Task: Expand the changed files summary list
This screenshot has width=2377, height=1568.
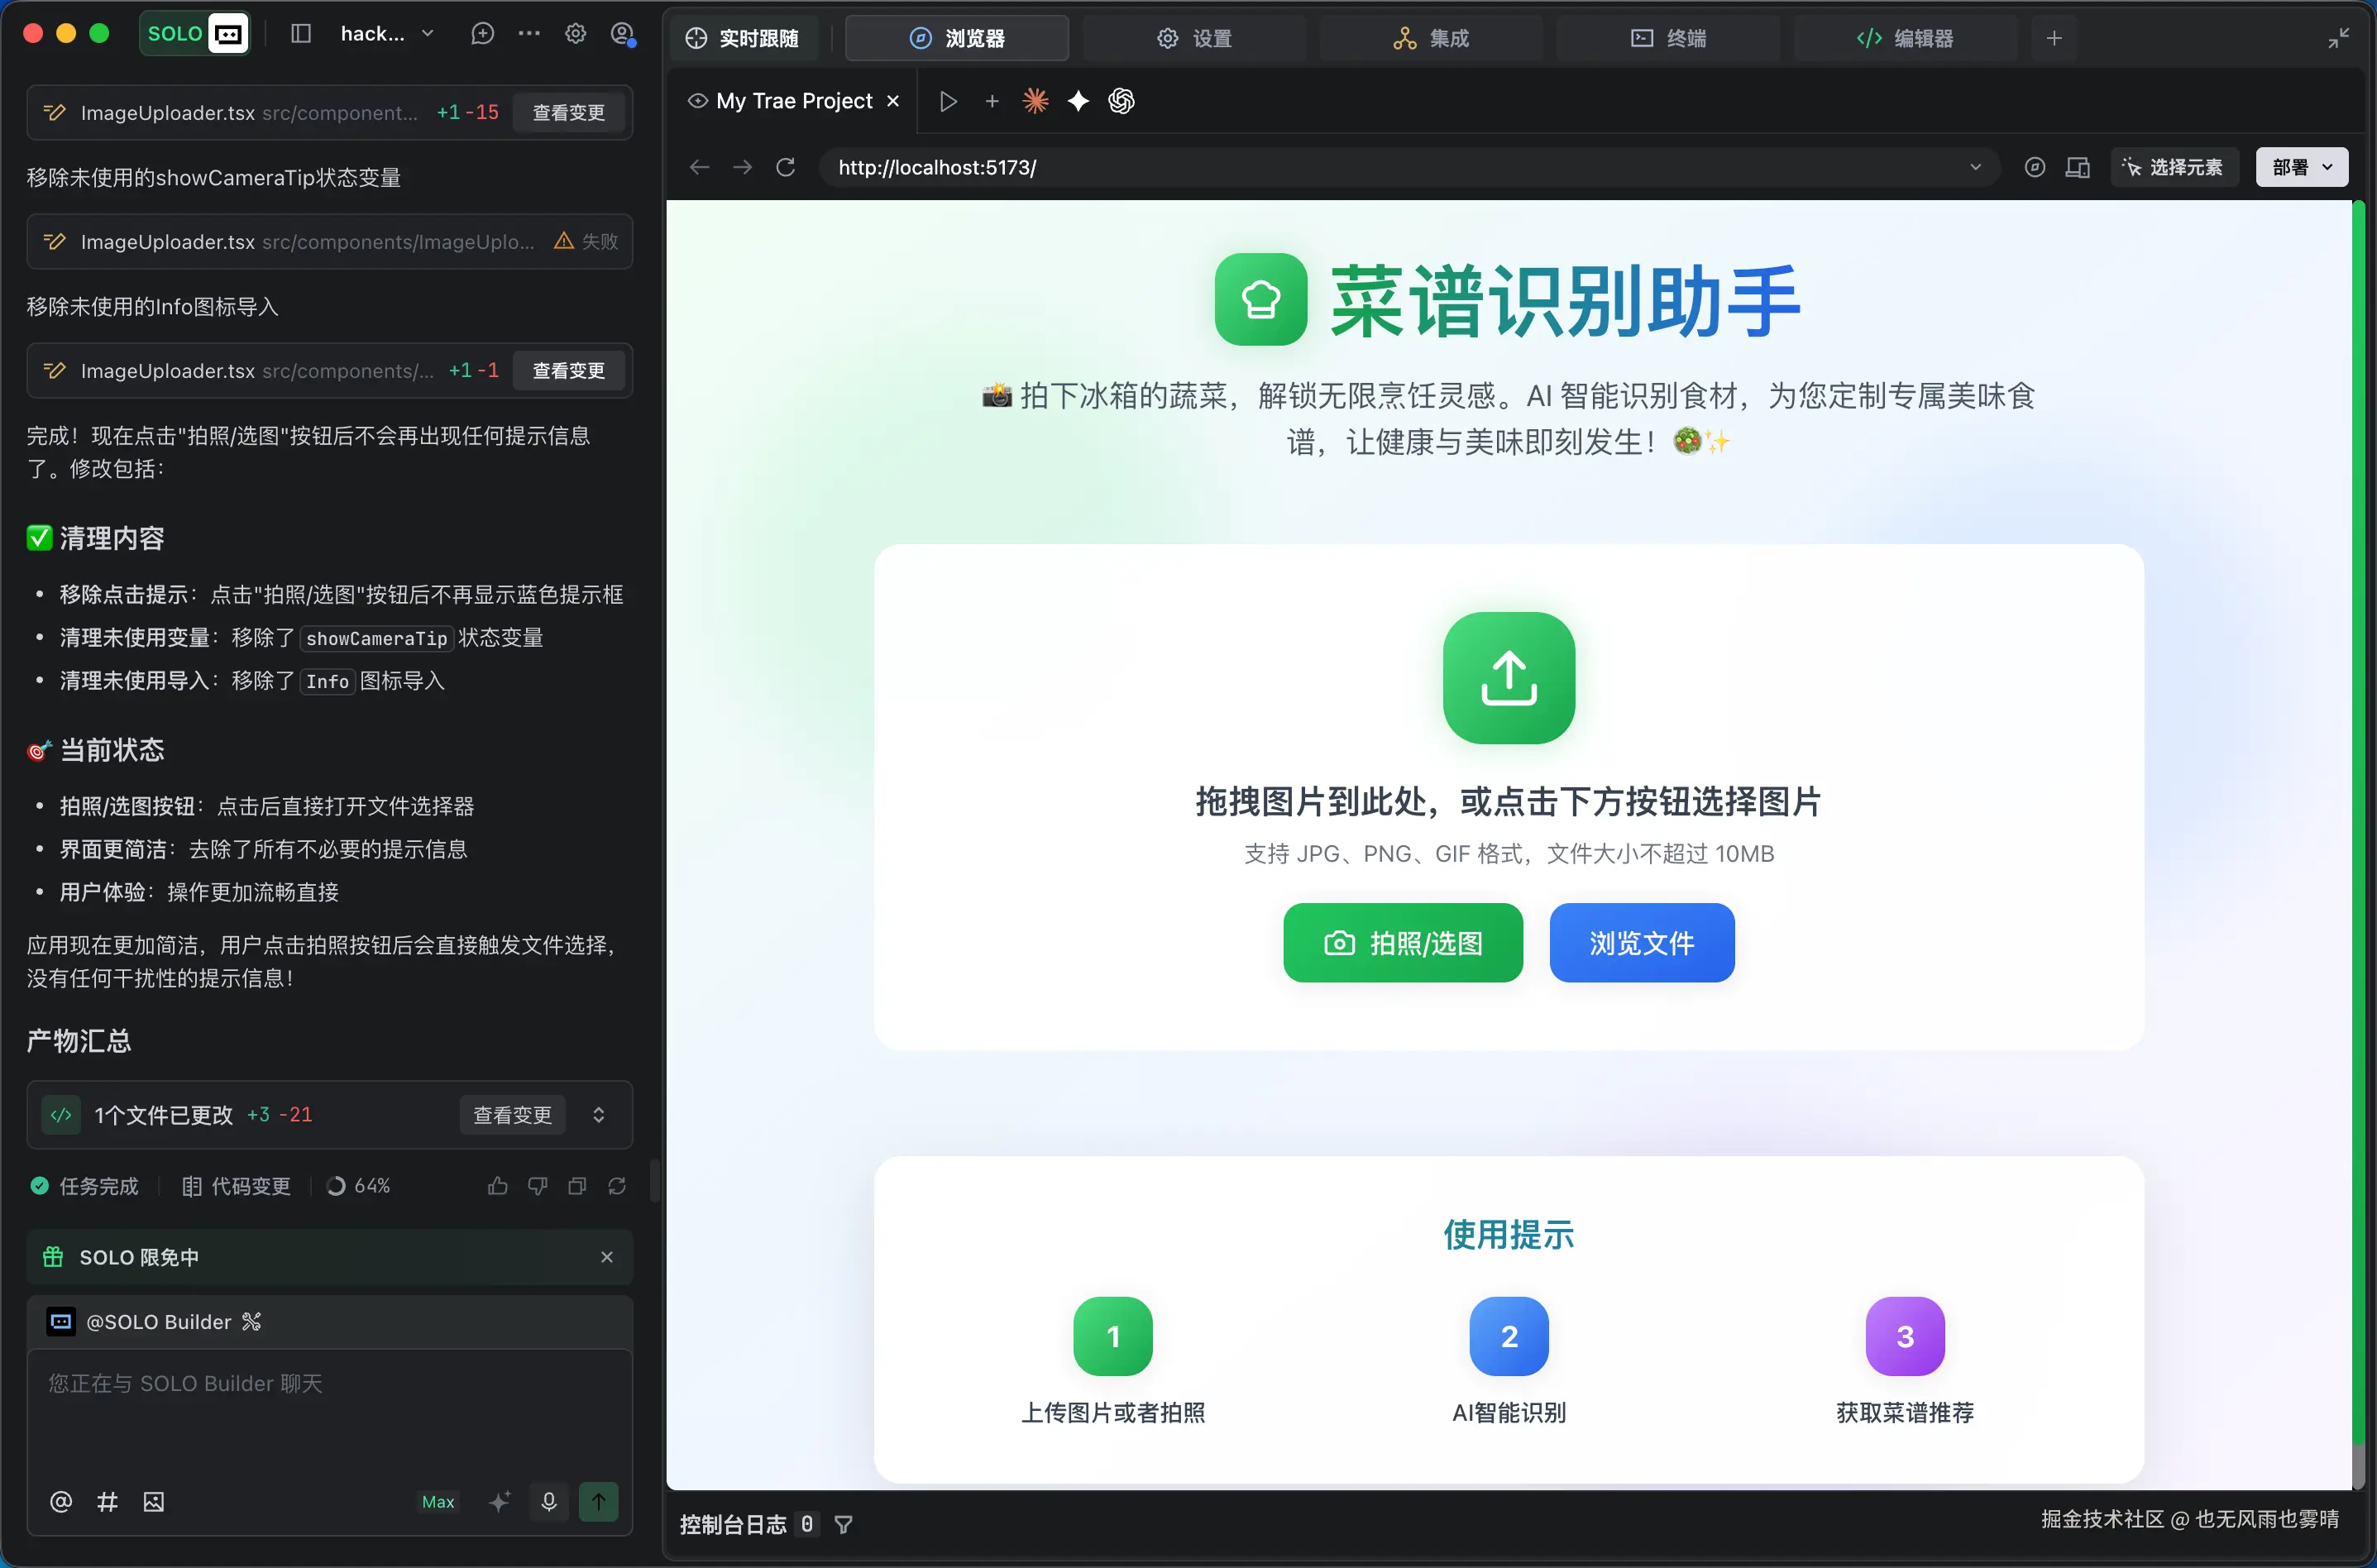Action: click(598, 1114)
